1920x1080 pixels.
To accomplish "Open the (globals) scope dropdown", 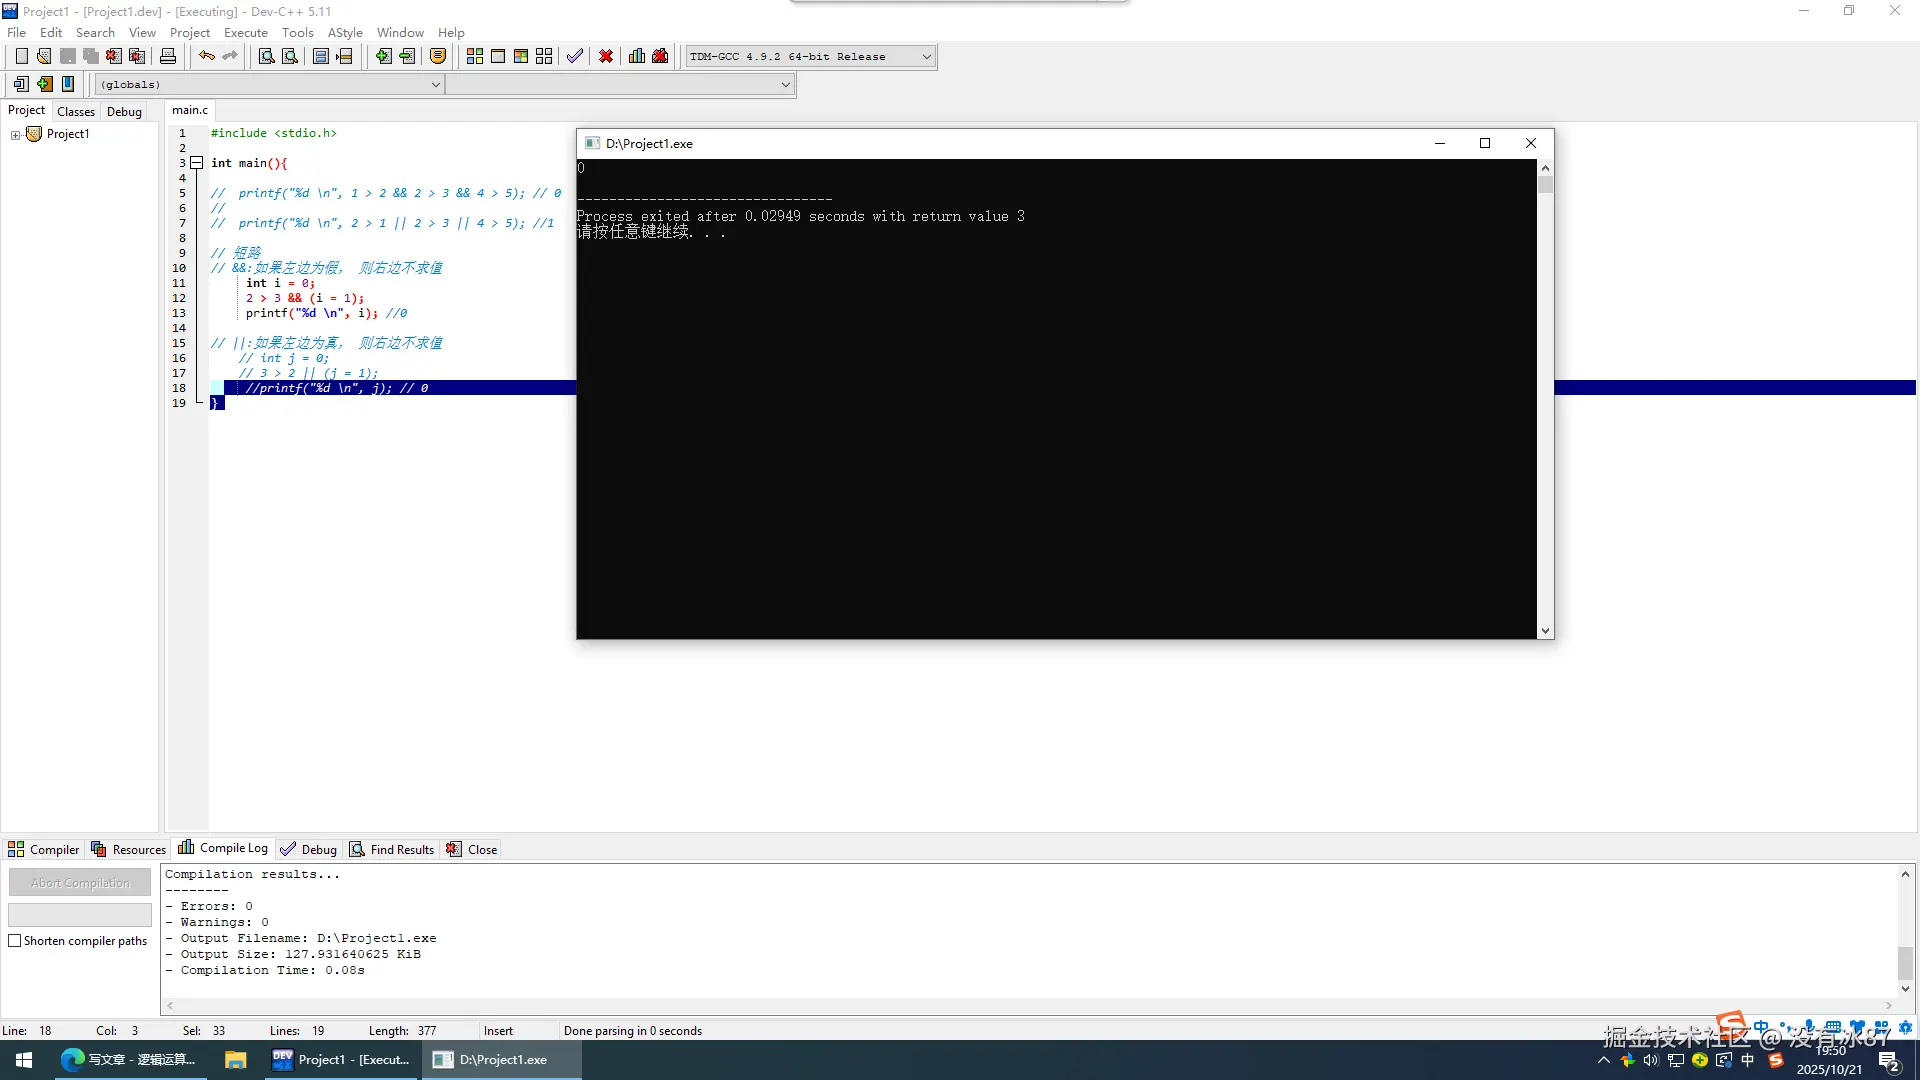I will (435, 85).
